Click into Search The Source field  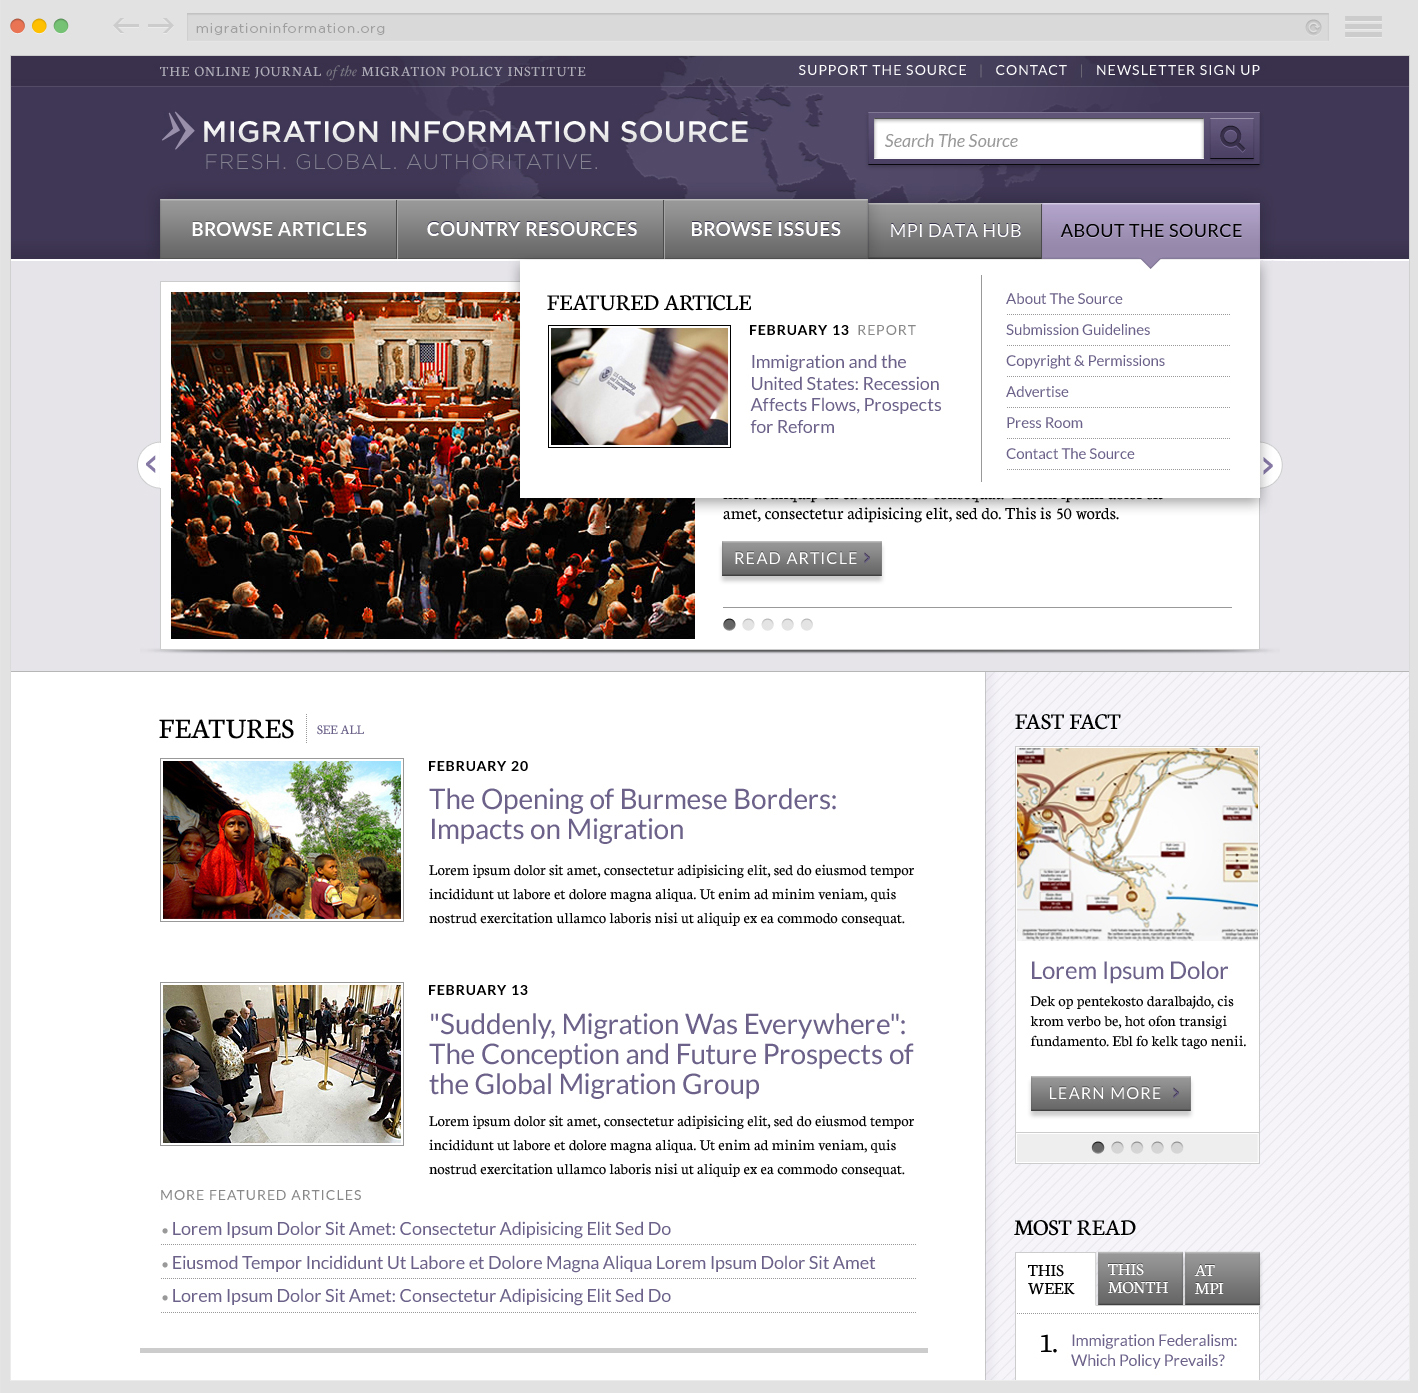tap(1039, 140)
